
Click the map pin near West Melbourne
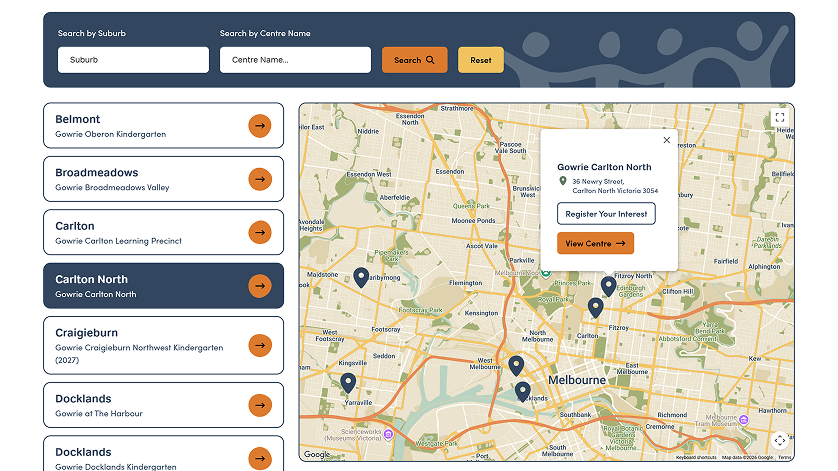(516, 366)
